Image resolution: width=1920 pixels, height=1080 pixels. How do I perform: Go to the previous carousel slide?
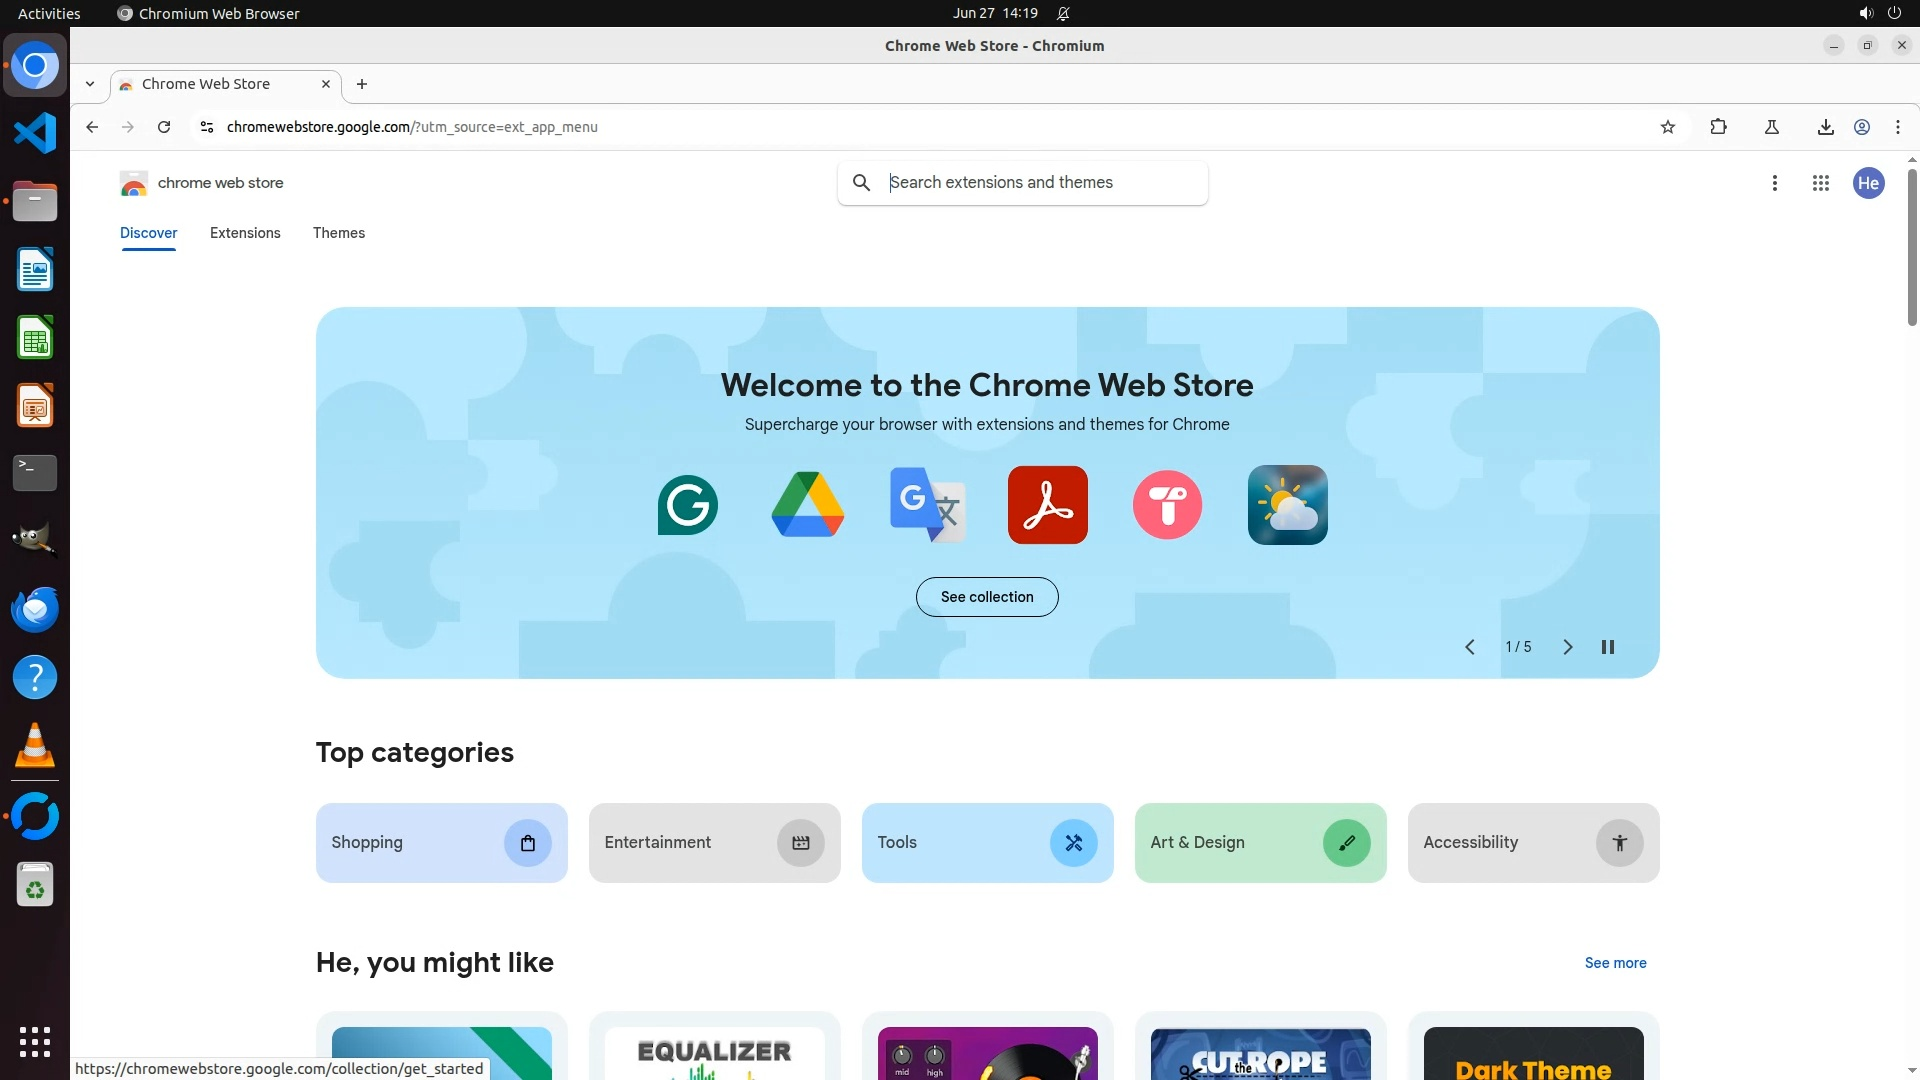click(x=1469, y=647)
